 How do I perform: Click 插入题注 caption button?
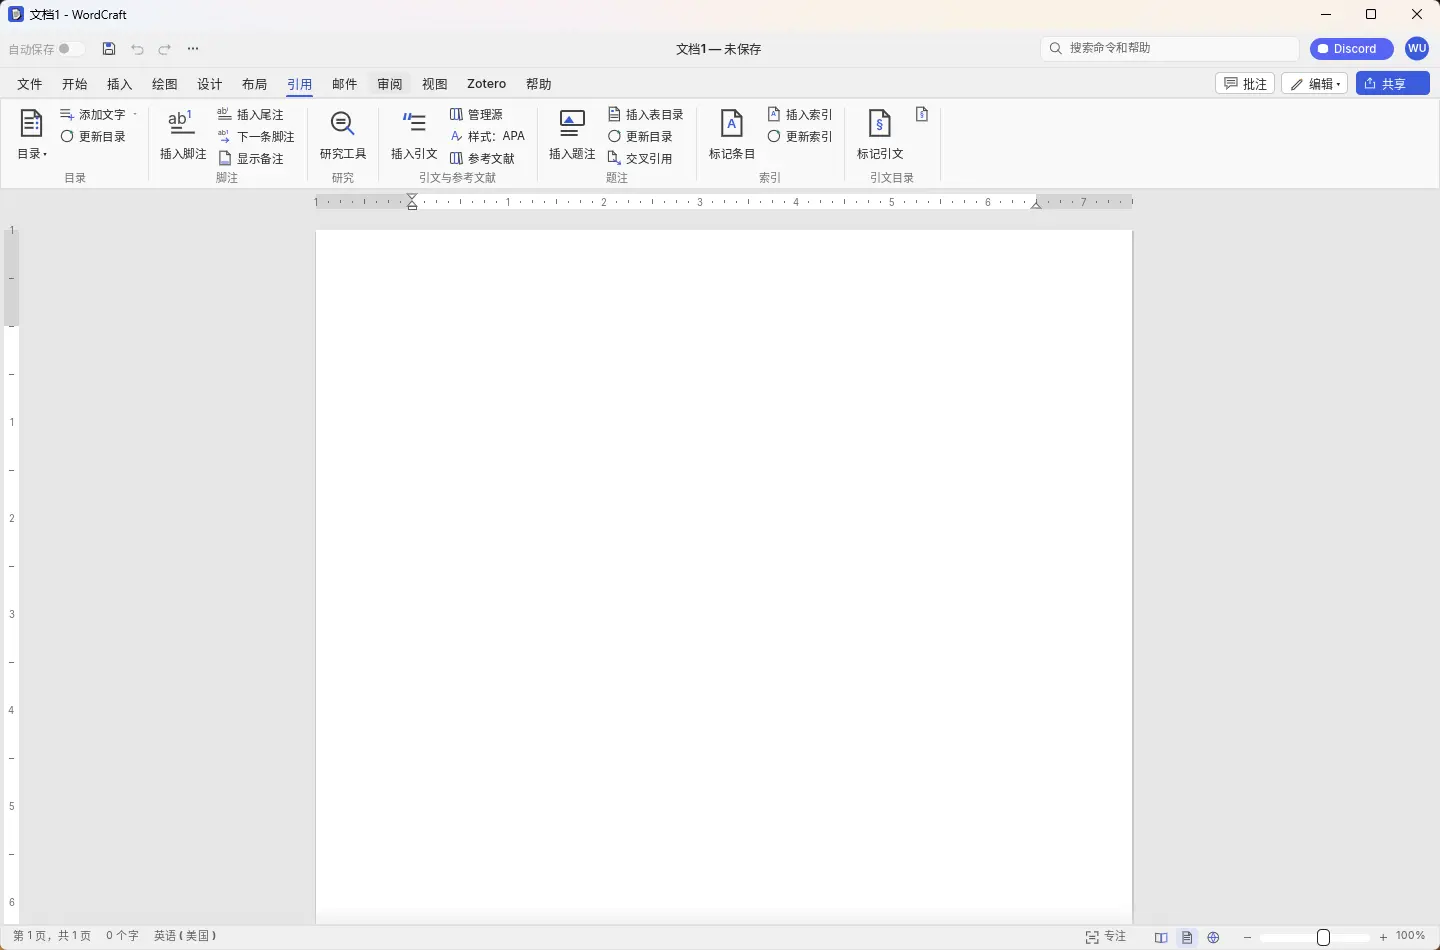(x=572, y=135)
